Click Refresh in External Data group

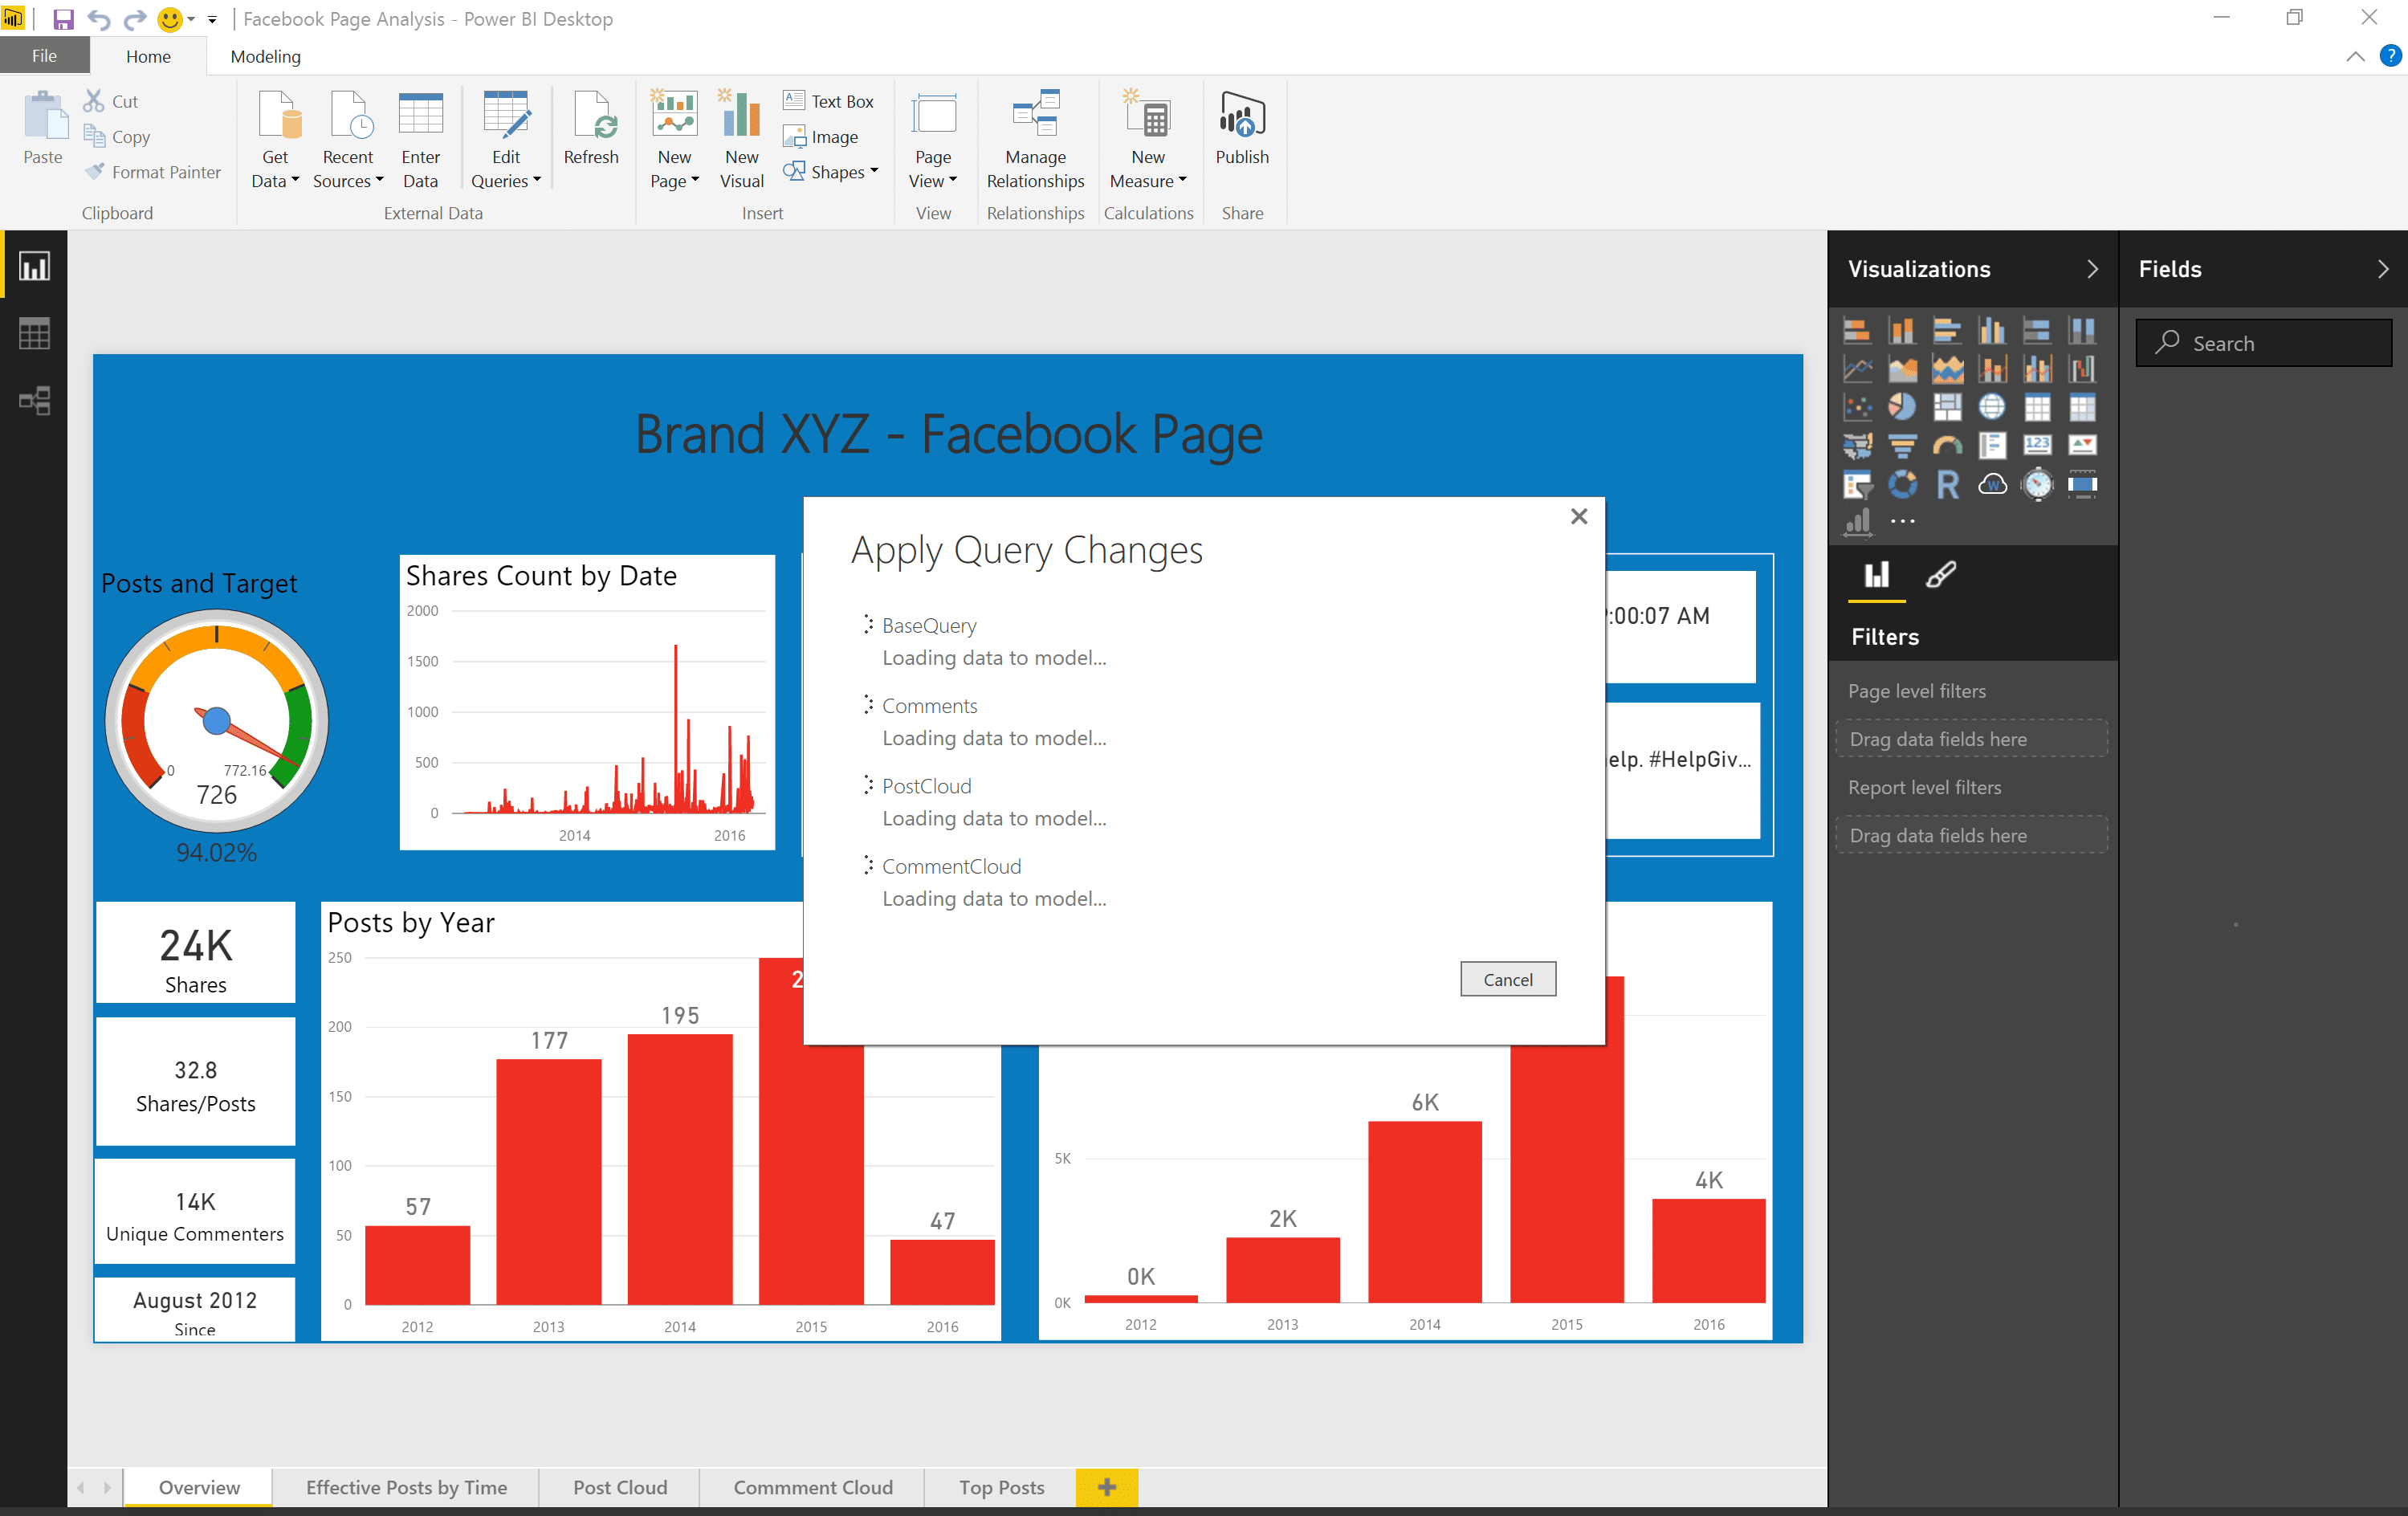coord(591,128)
